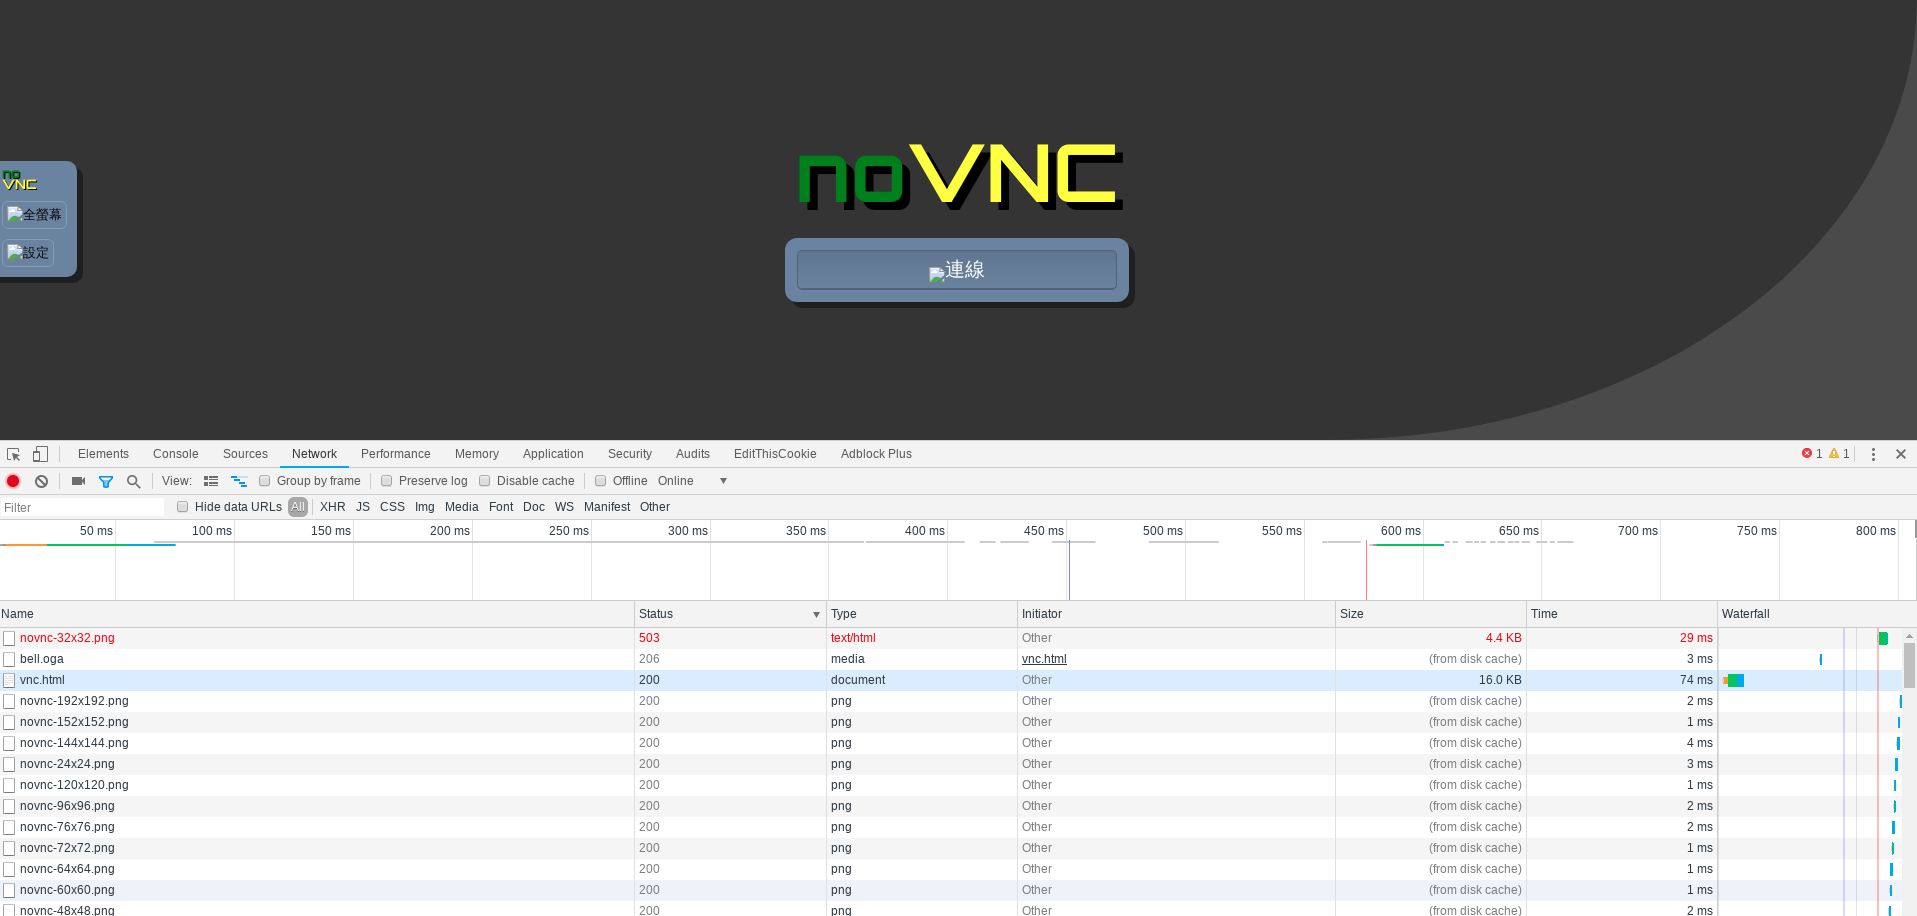Toggle the network throttling overview icon
1917x916 pixels.
point(239,481)
